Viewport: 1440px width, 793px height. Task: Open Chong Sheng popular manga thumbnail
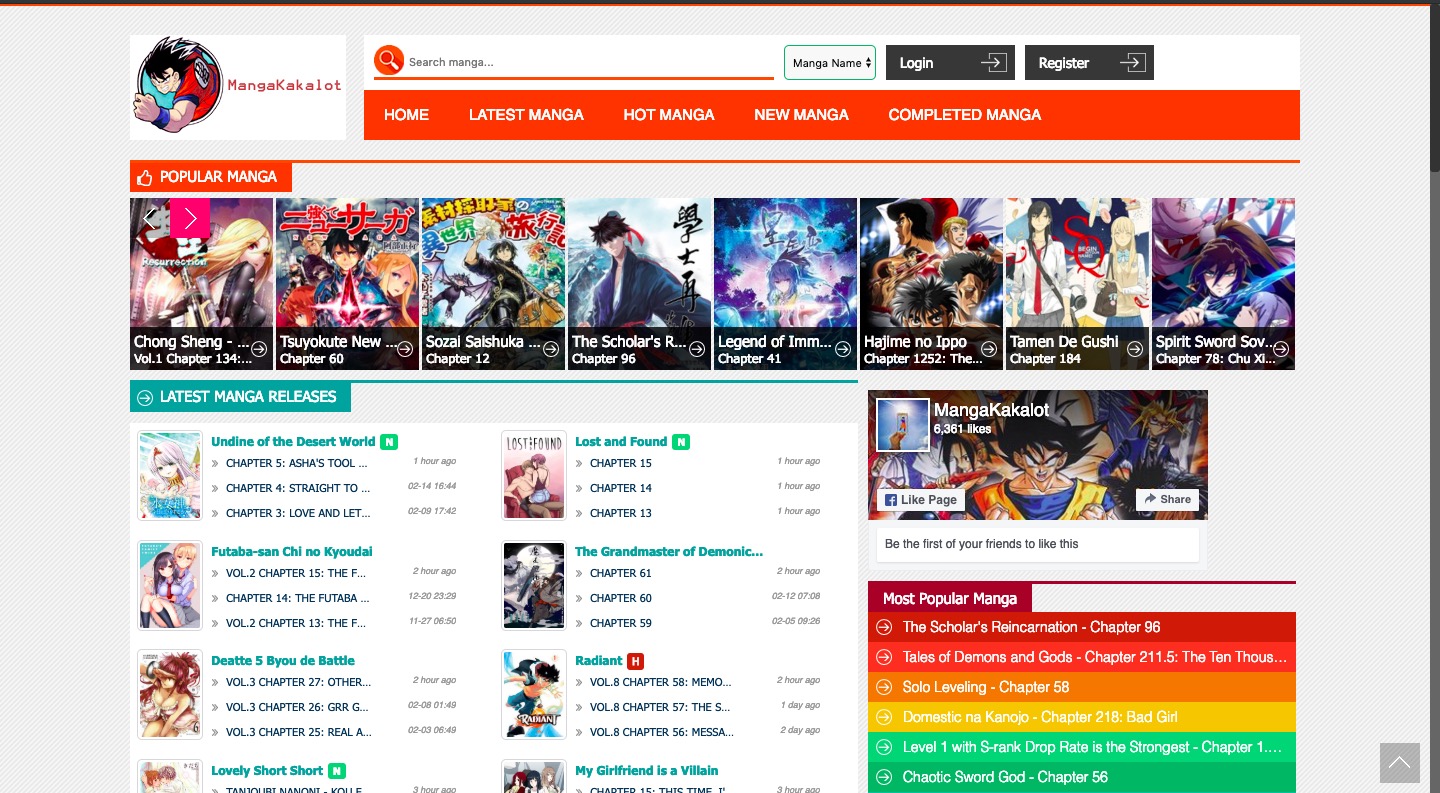click(x=201, y=284)
